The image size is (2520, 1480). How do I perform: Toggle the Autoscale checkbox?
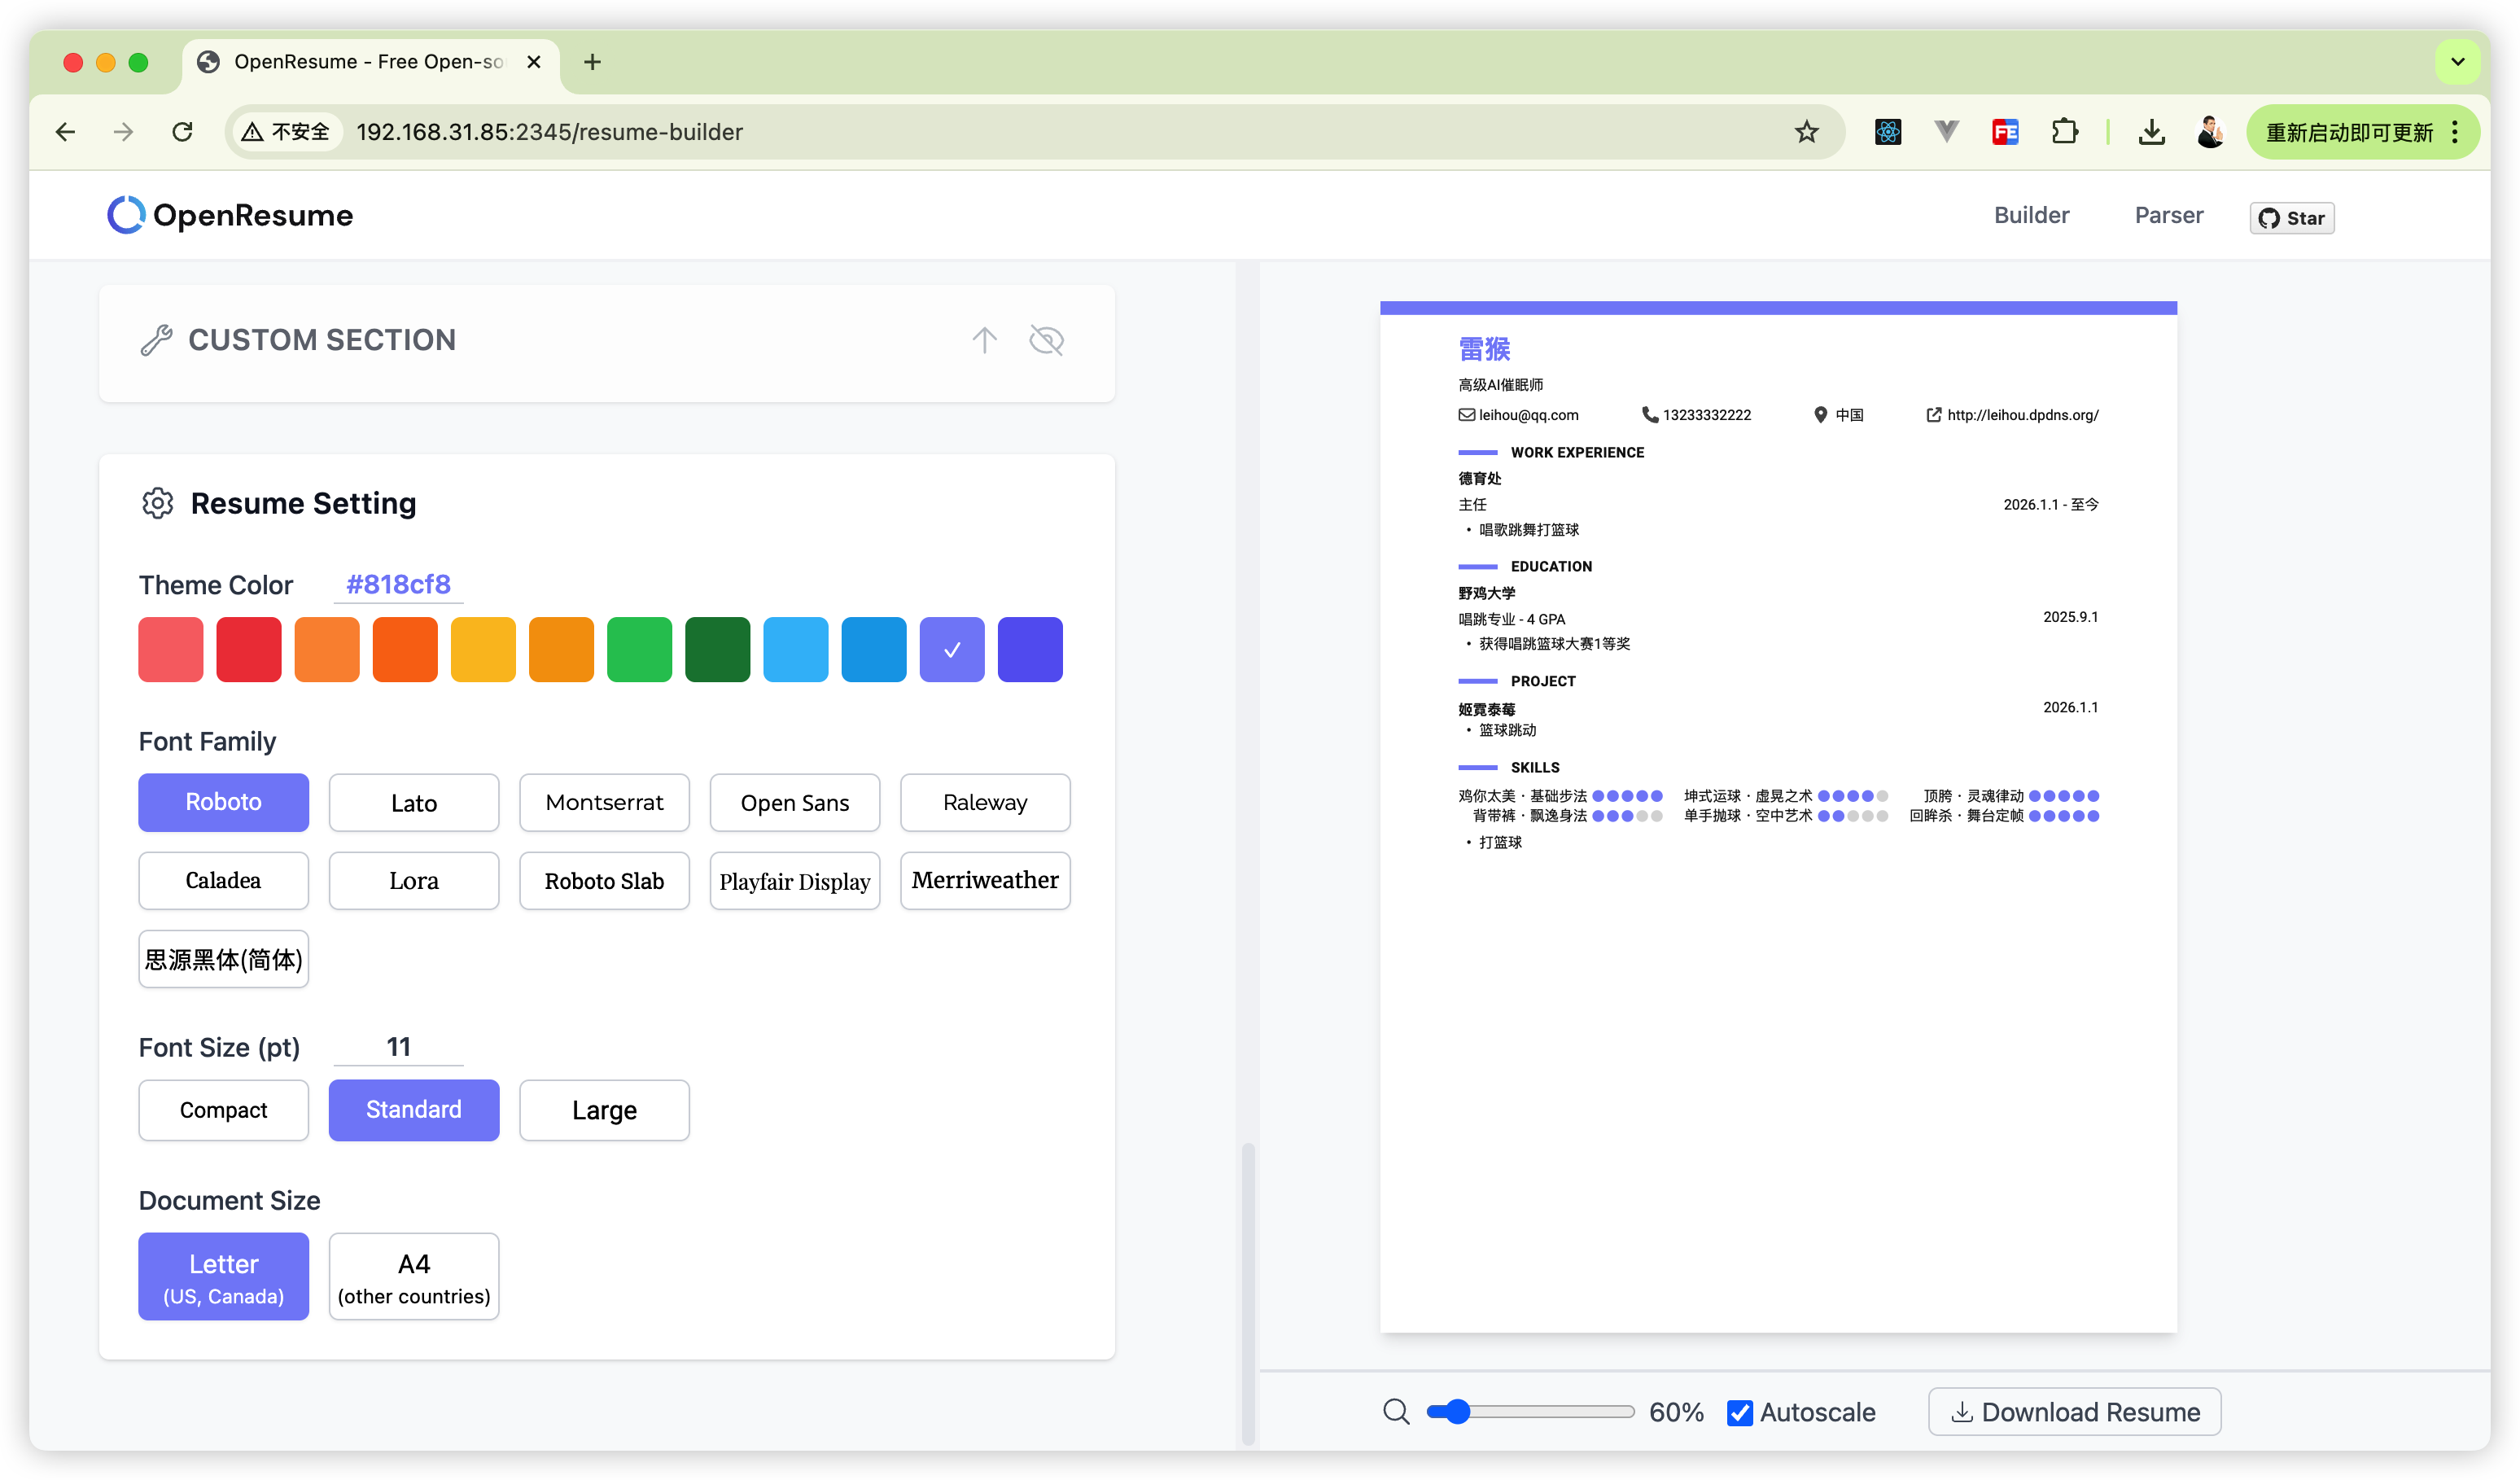click(x=1740, y=1412)
